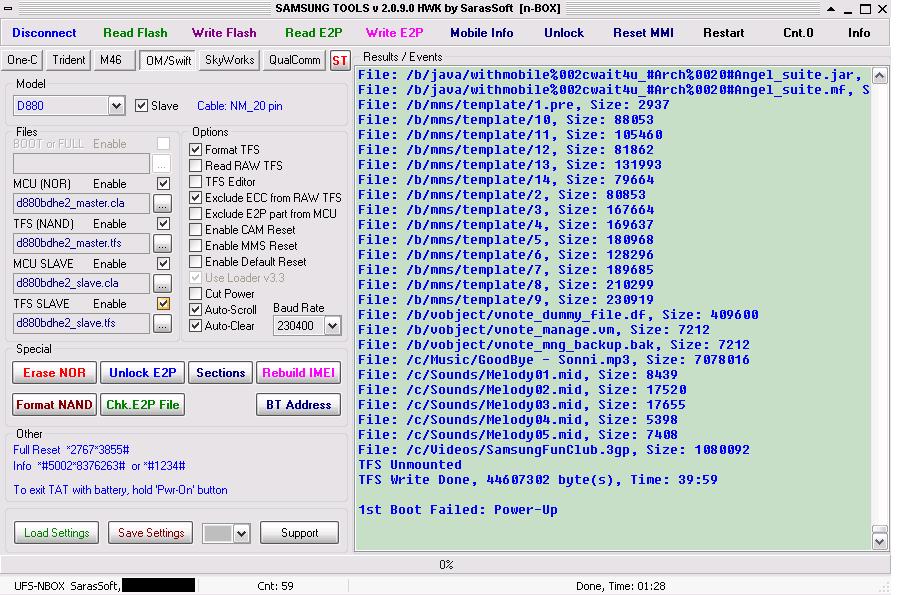Uncheck the Slave checkbox
The image size is (897, 595).
tap(141, 106)
